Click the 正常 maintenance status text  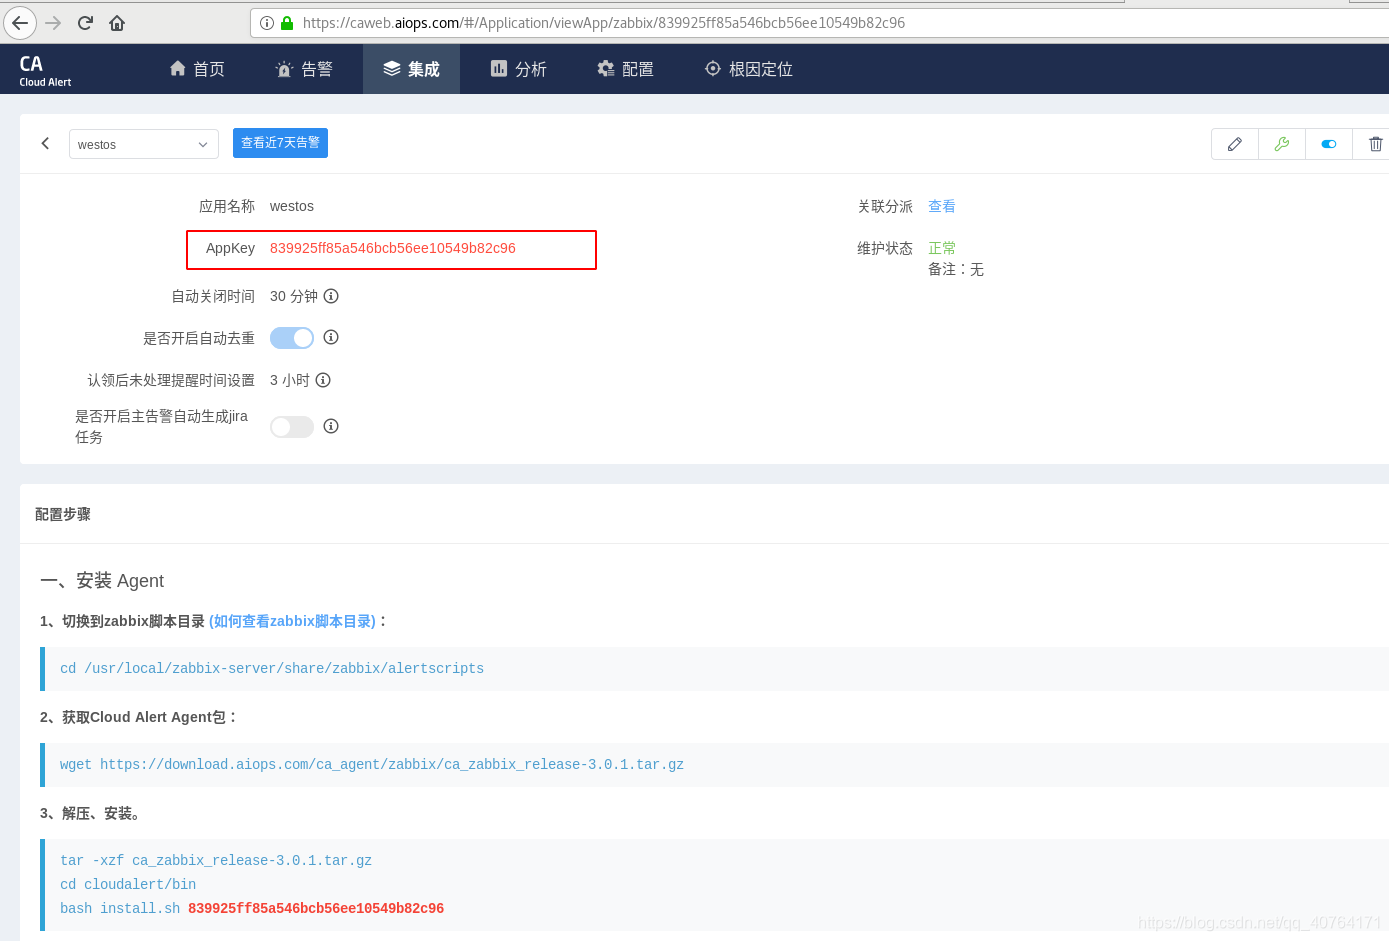(x=942, y=248)
